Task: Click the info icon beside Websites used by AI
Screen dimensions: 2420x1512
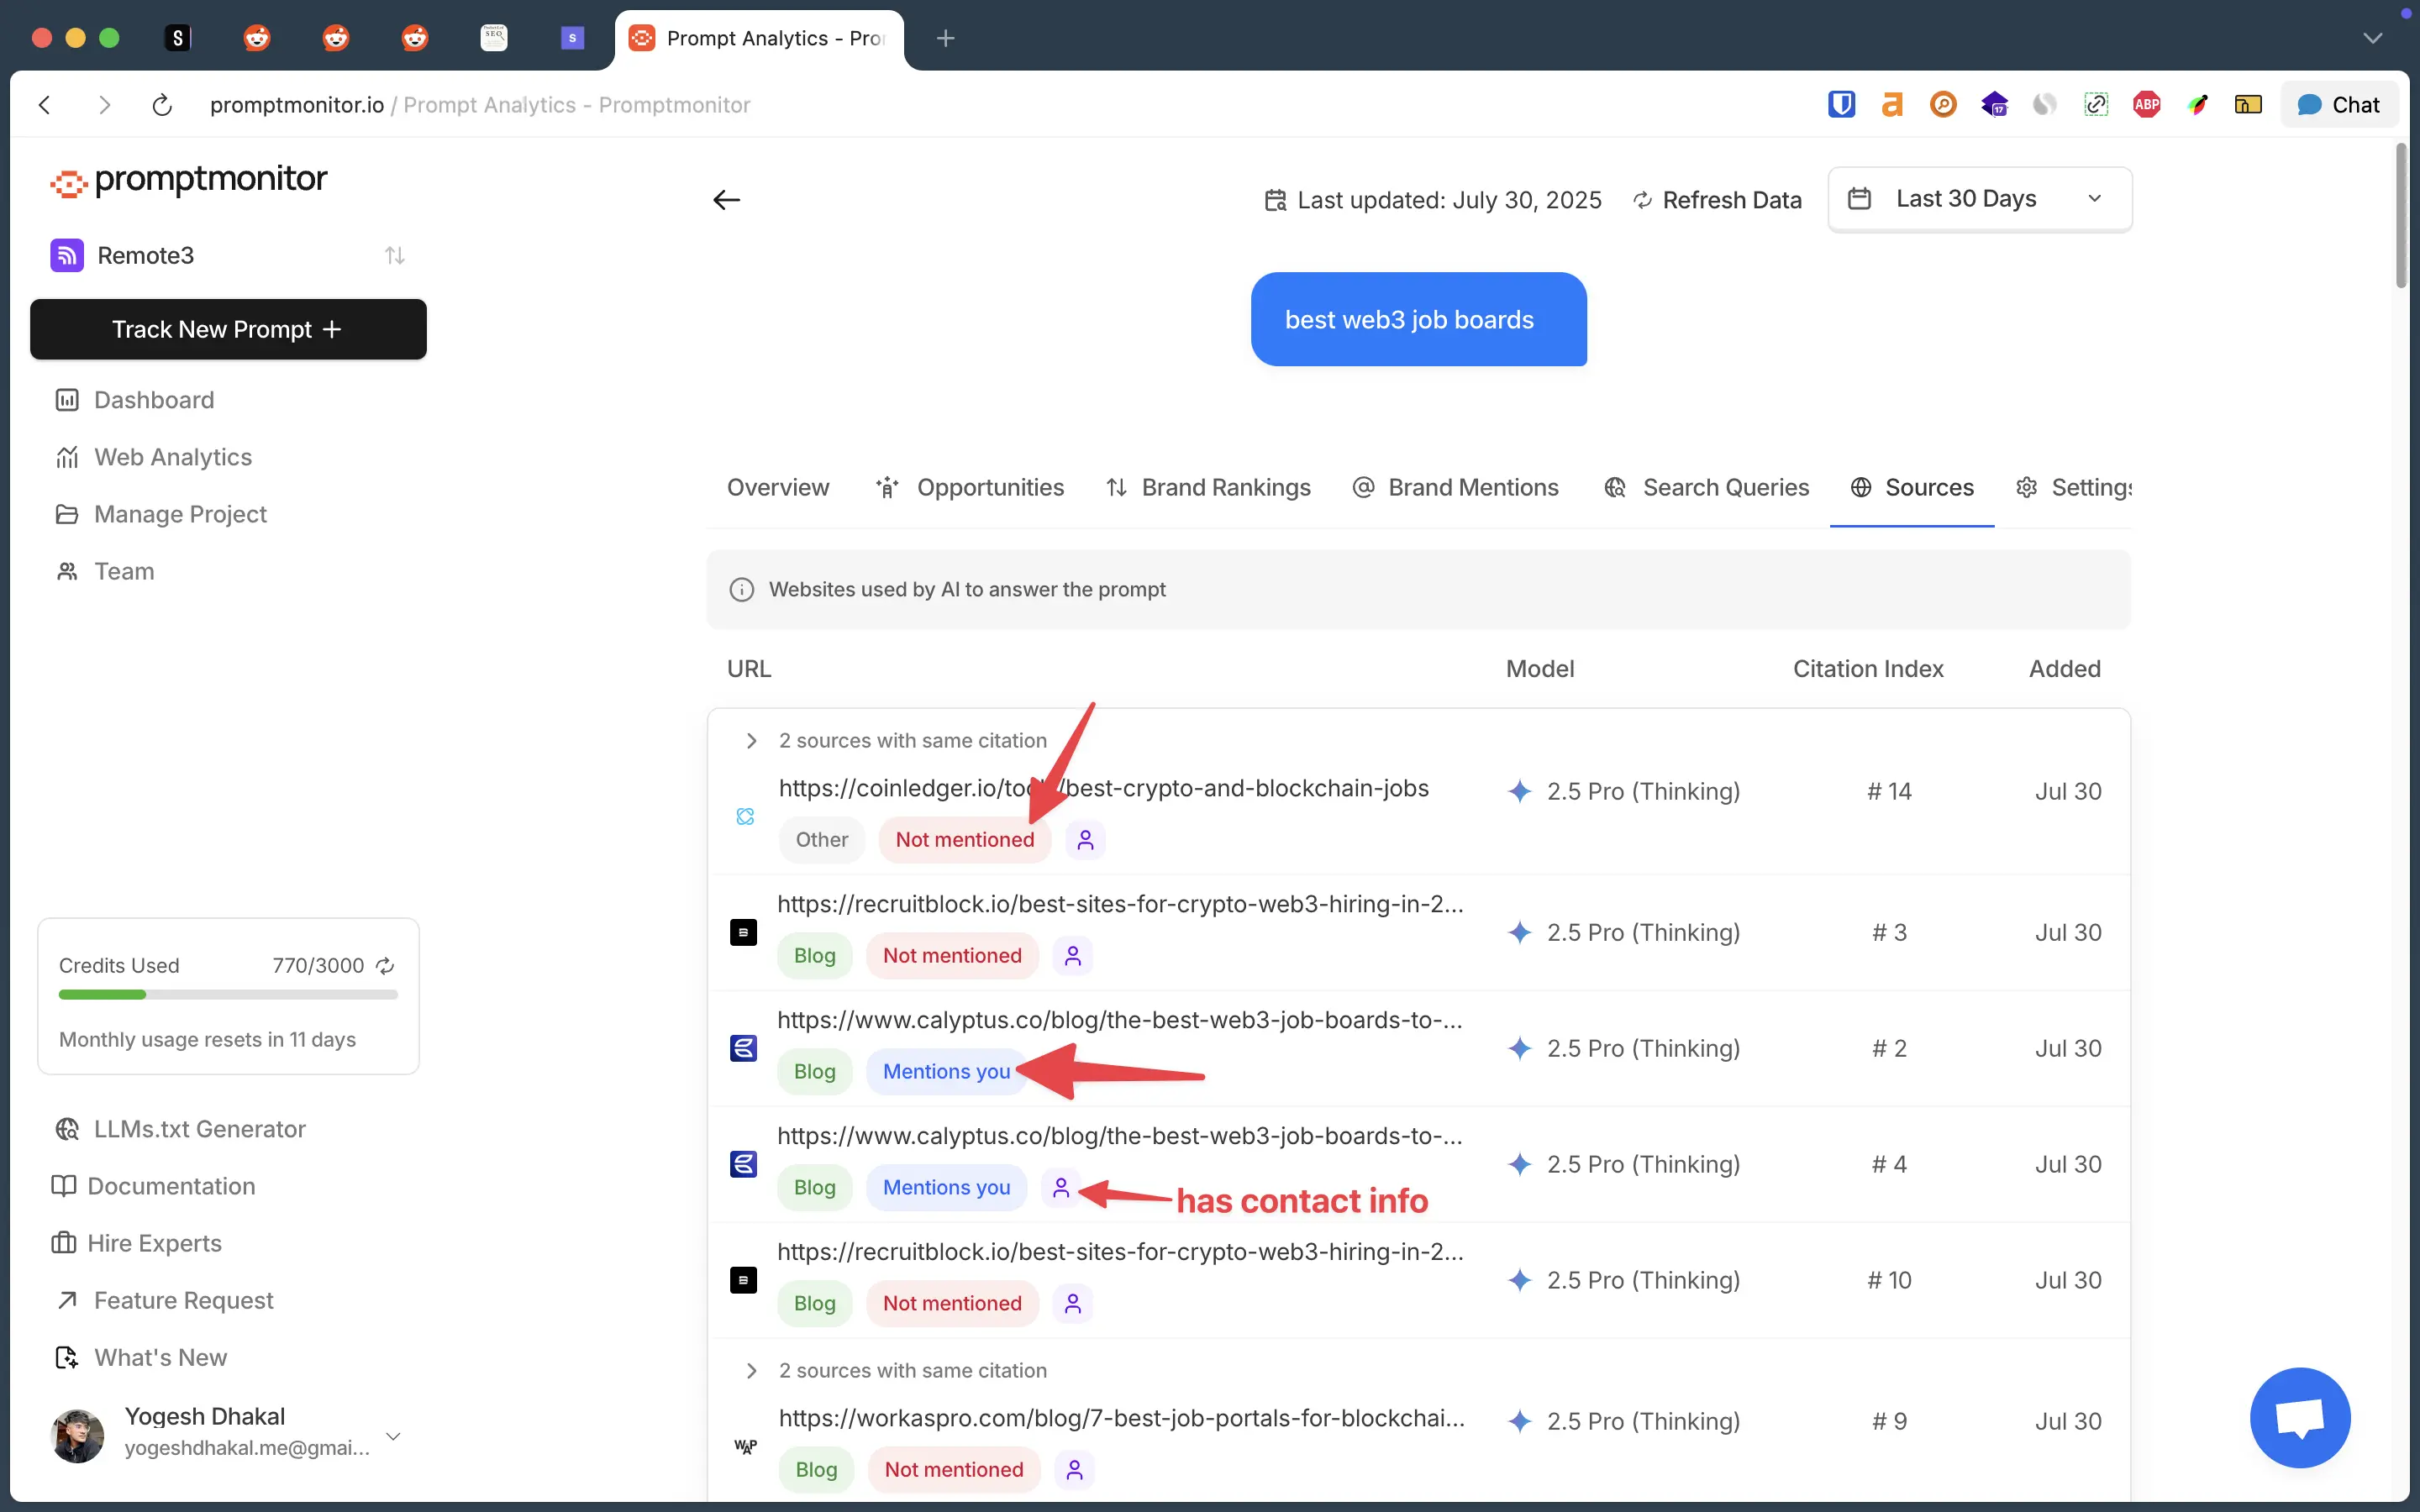Action: [x=741, y=590]
